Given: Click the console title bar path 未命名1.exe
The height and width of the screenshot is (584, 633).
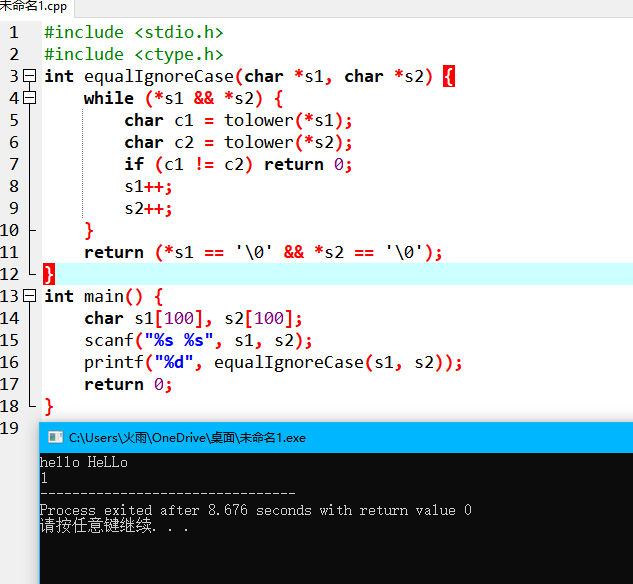Looking at the screenshot, I should tap(187, 437).
